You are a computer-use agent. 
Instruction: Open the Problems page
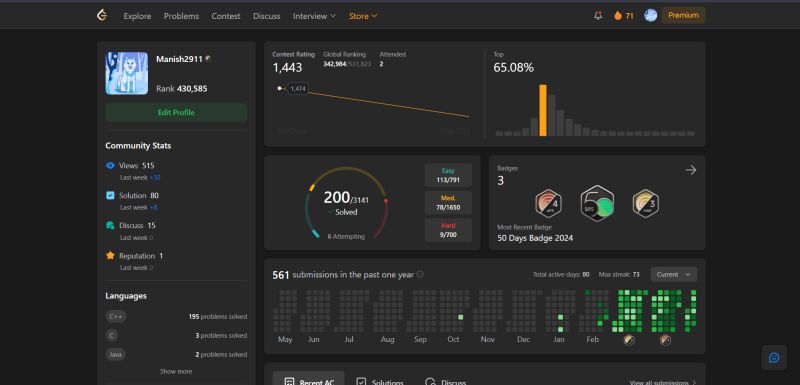pos(181,16)
